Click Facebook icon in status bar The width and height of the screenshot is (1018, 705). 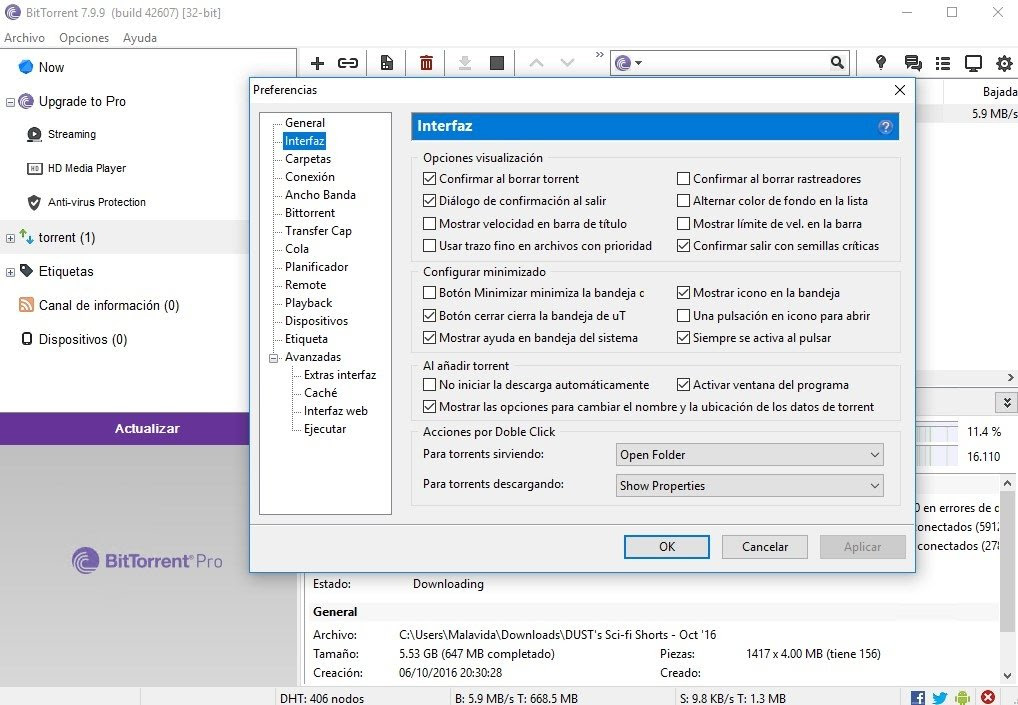[918, 698]
